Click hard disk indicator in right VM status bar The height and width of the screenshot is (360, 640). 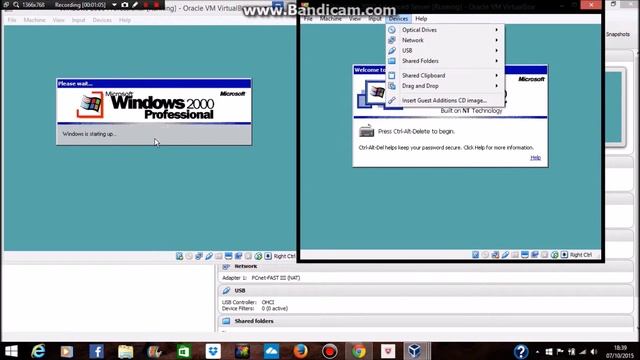[476, 255]
